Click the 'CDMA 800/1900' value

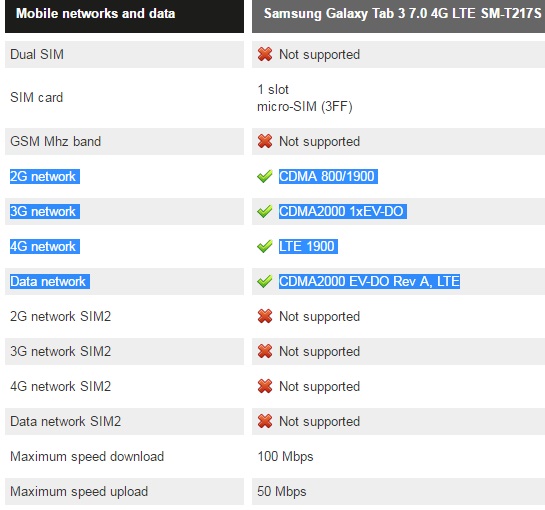(328, 176)
